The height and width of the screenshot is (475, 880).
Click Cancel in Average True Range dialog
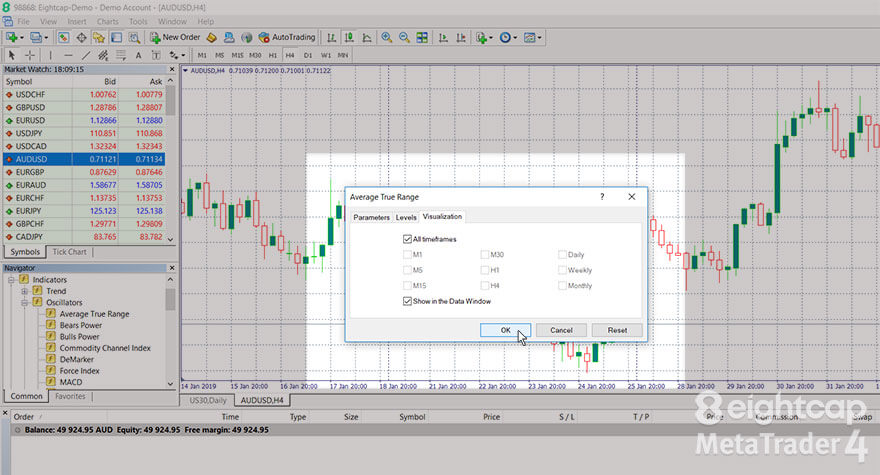[x=561, y=330]
